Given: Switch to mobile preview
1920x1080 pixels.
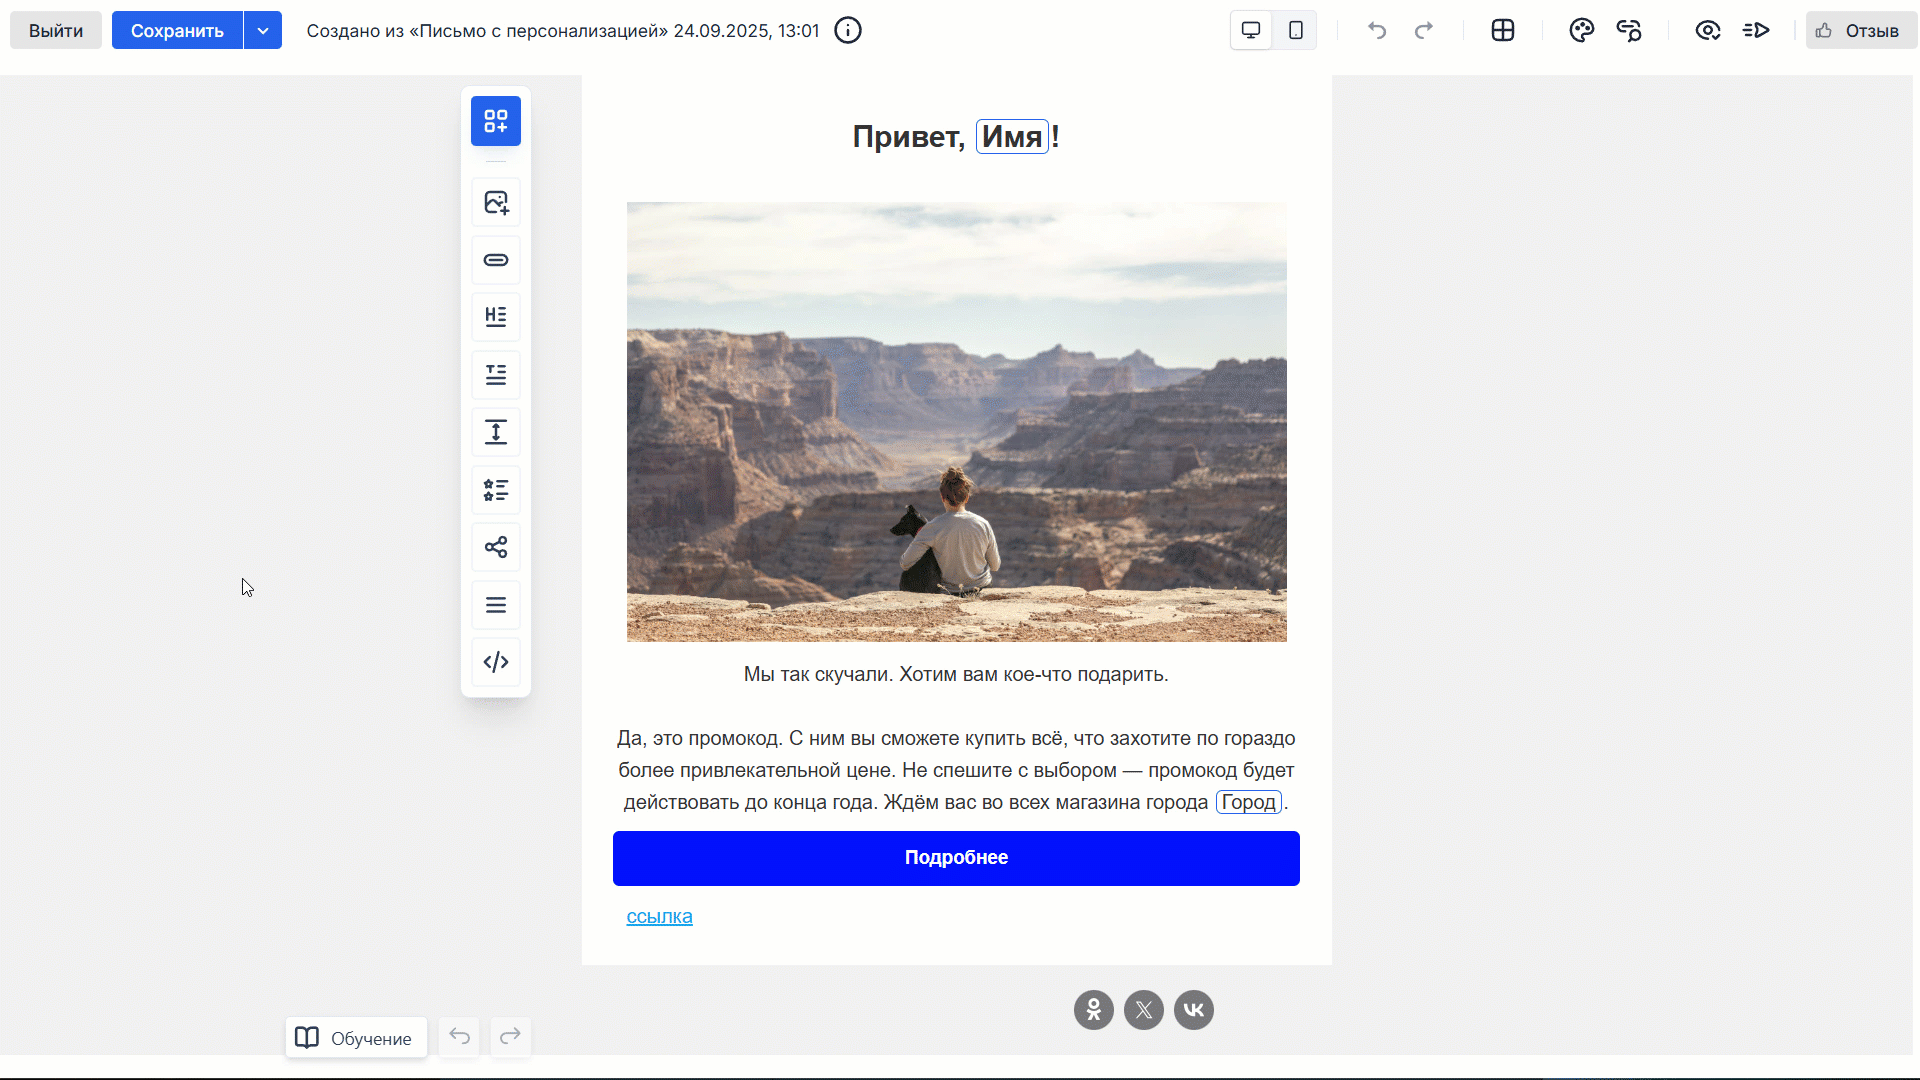Looking at the screenshot, I should click(1295, 30).
